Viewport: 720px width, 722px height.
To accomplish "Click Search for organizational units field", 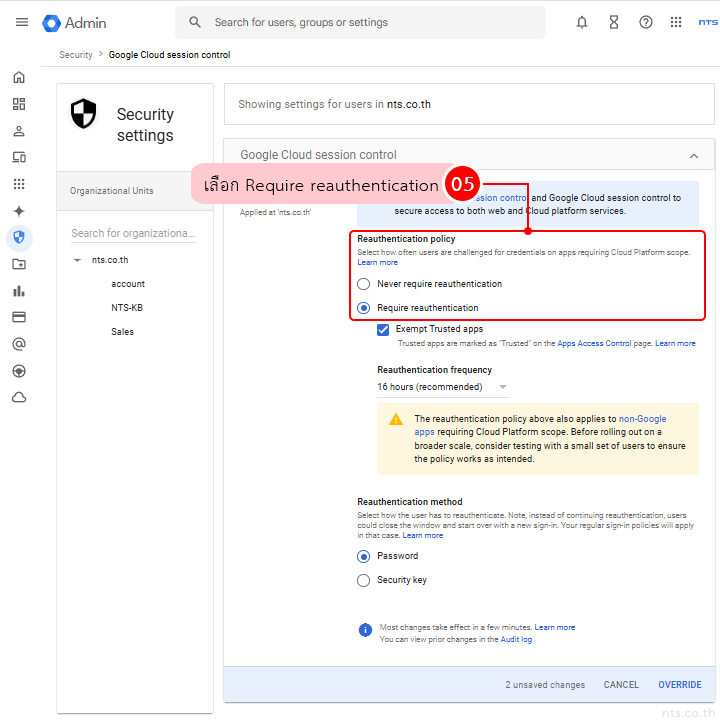I will point(134,233).
